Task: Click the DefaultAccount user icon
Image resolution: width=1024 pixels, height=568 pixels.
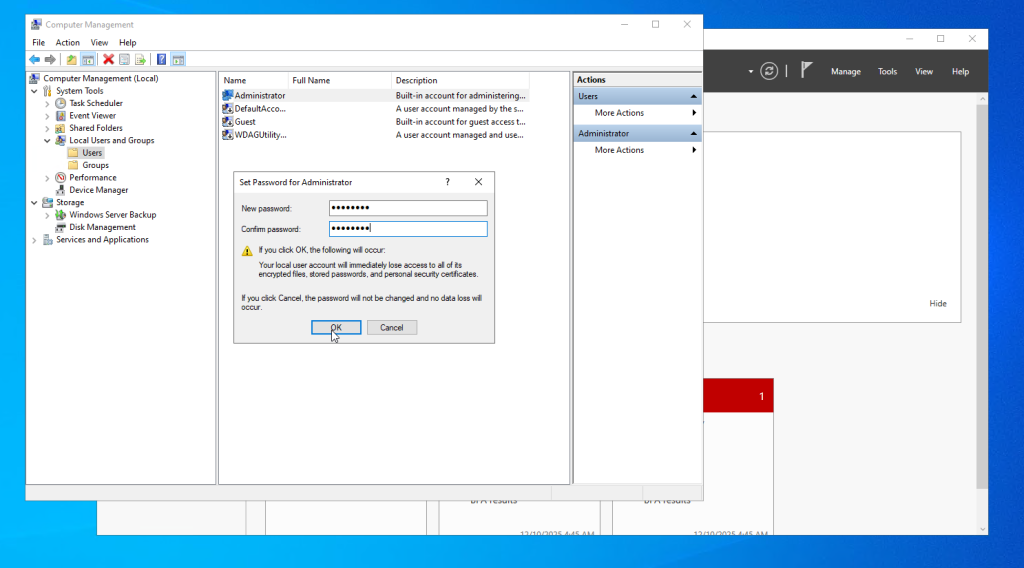Action: click(x=227, y=108)
